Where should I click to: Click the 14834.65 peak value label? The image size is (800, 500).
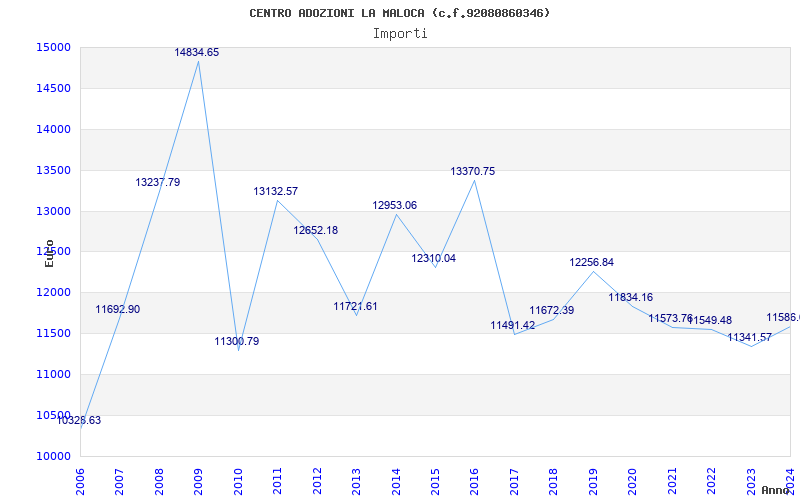tap(196, 52)
